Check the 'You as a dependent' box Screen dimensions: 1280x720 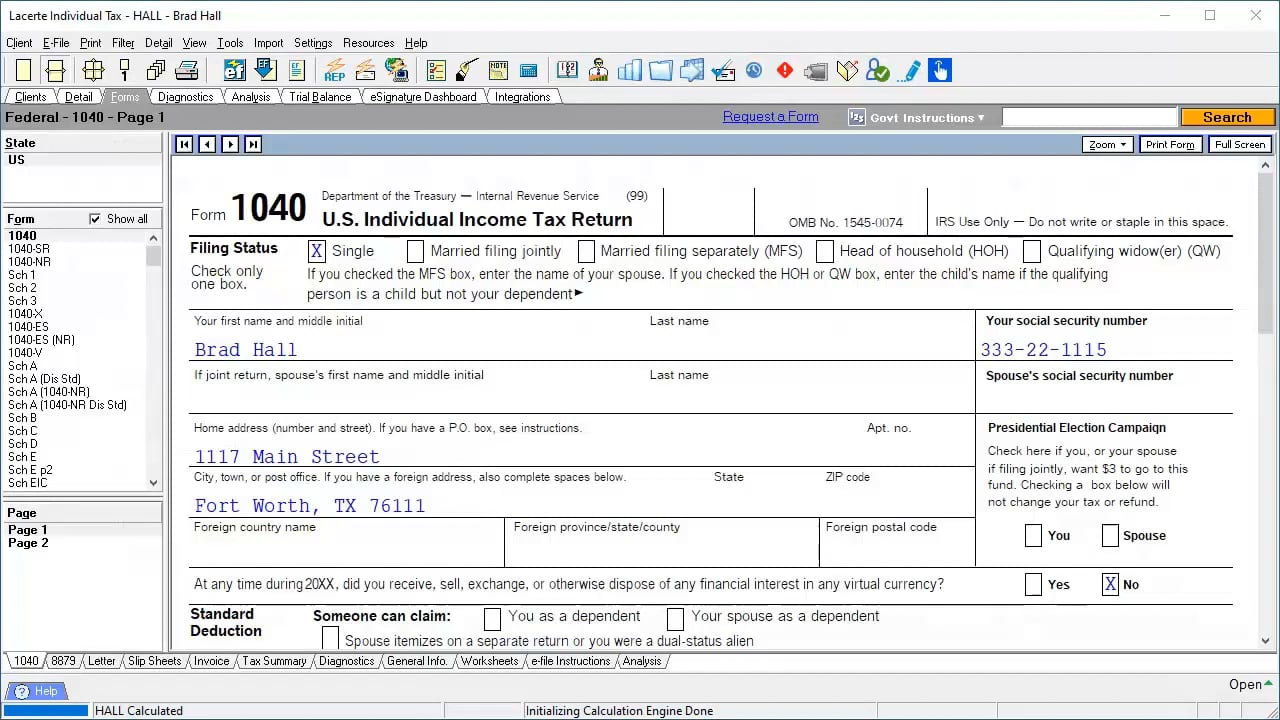click(492, 617)
